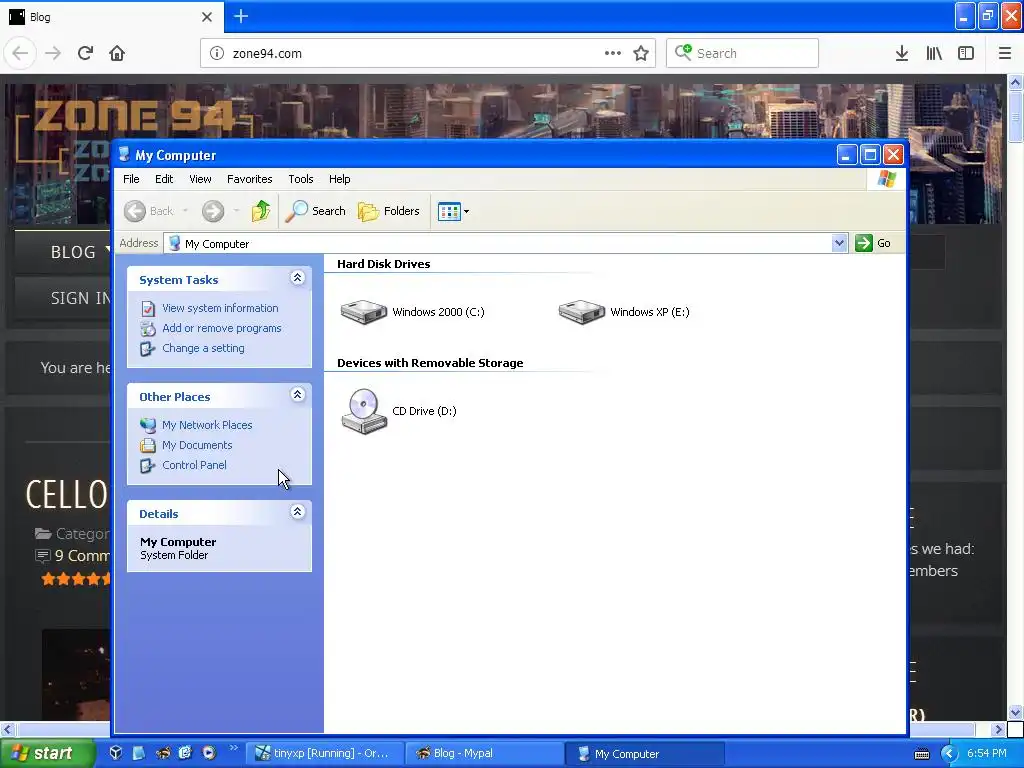Click the taskbar clock showing 6:54 PM

pos(986,753)
